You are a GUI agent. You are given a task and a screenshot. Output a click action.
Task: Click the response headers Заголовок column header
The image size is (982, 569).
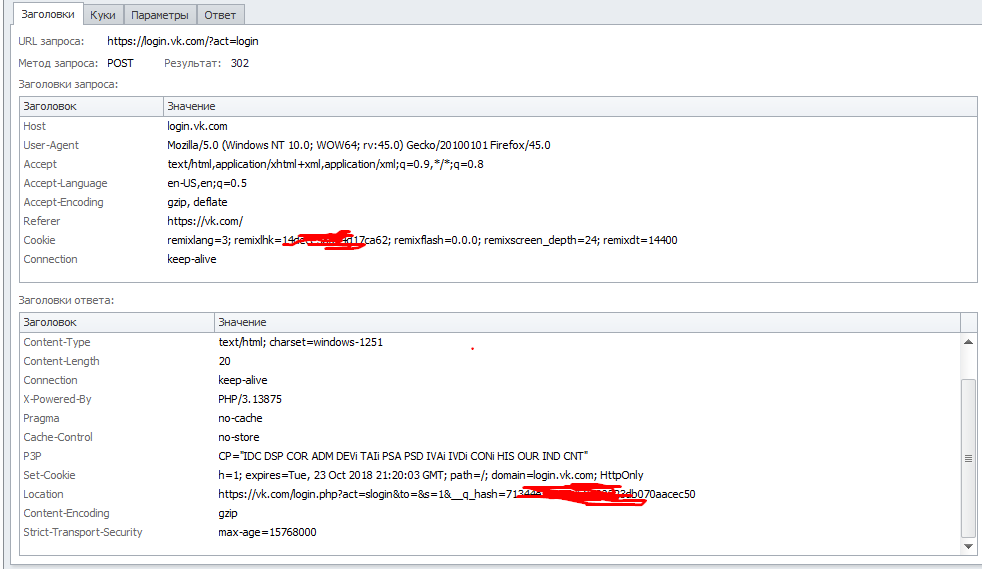pyautogui.click(x=117, y=322)
